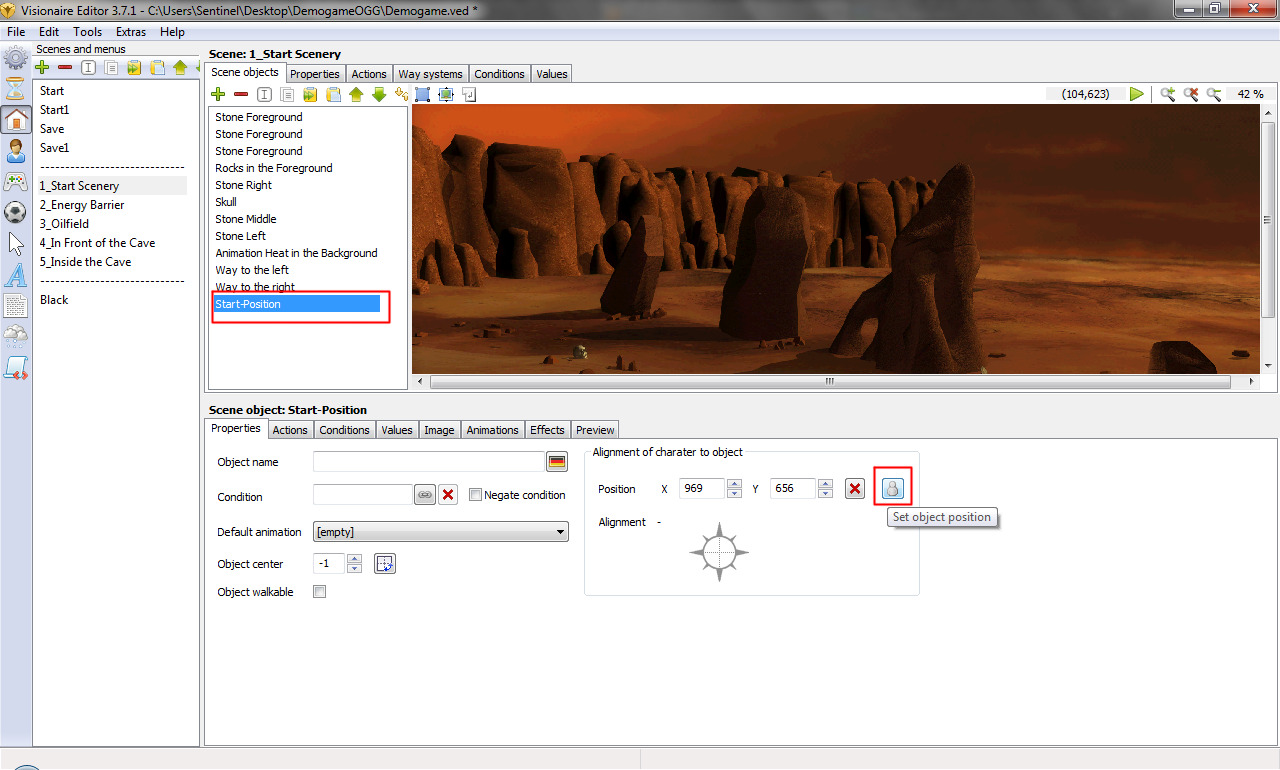The width and height of the screenshot is (1280, 770).
Task: Zoom out on the scene preview
Action: click(x=1214, y=94)
